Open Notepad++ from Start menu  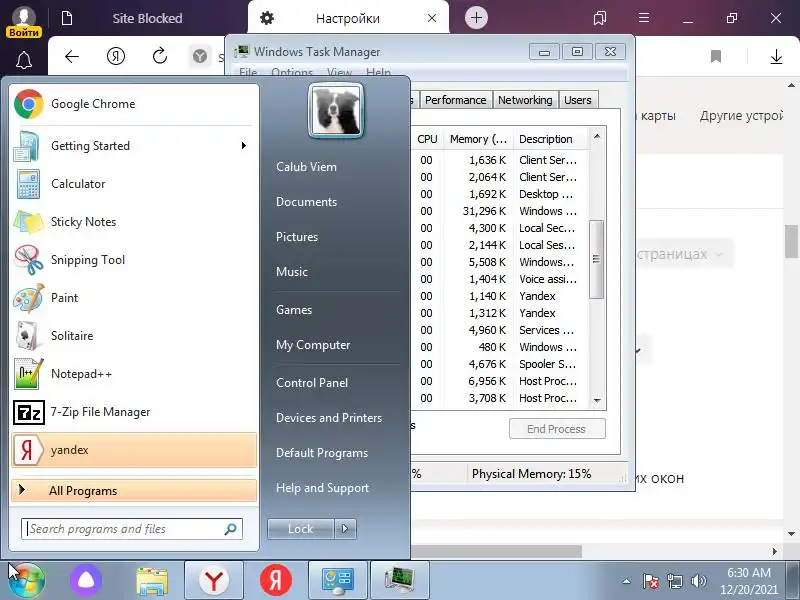tap(133, 374)
